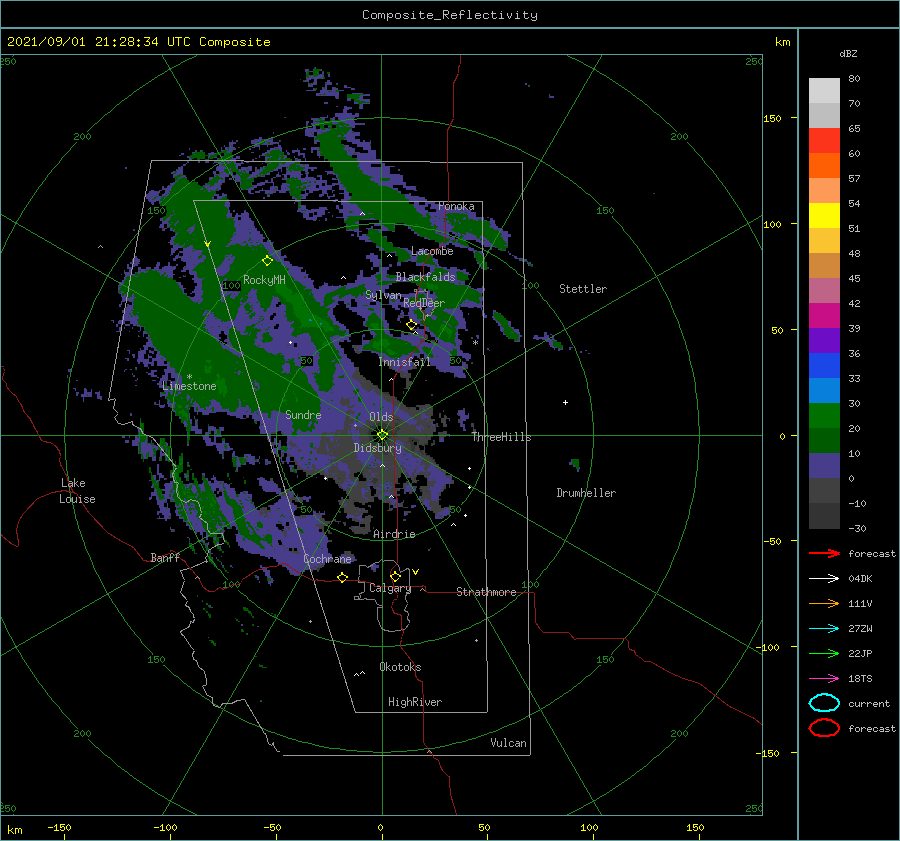Viewport: 900px width, 841px height.
Task: Click the RedDeer city label
Action: tap(424, 303)
